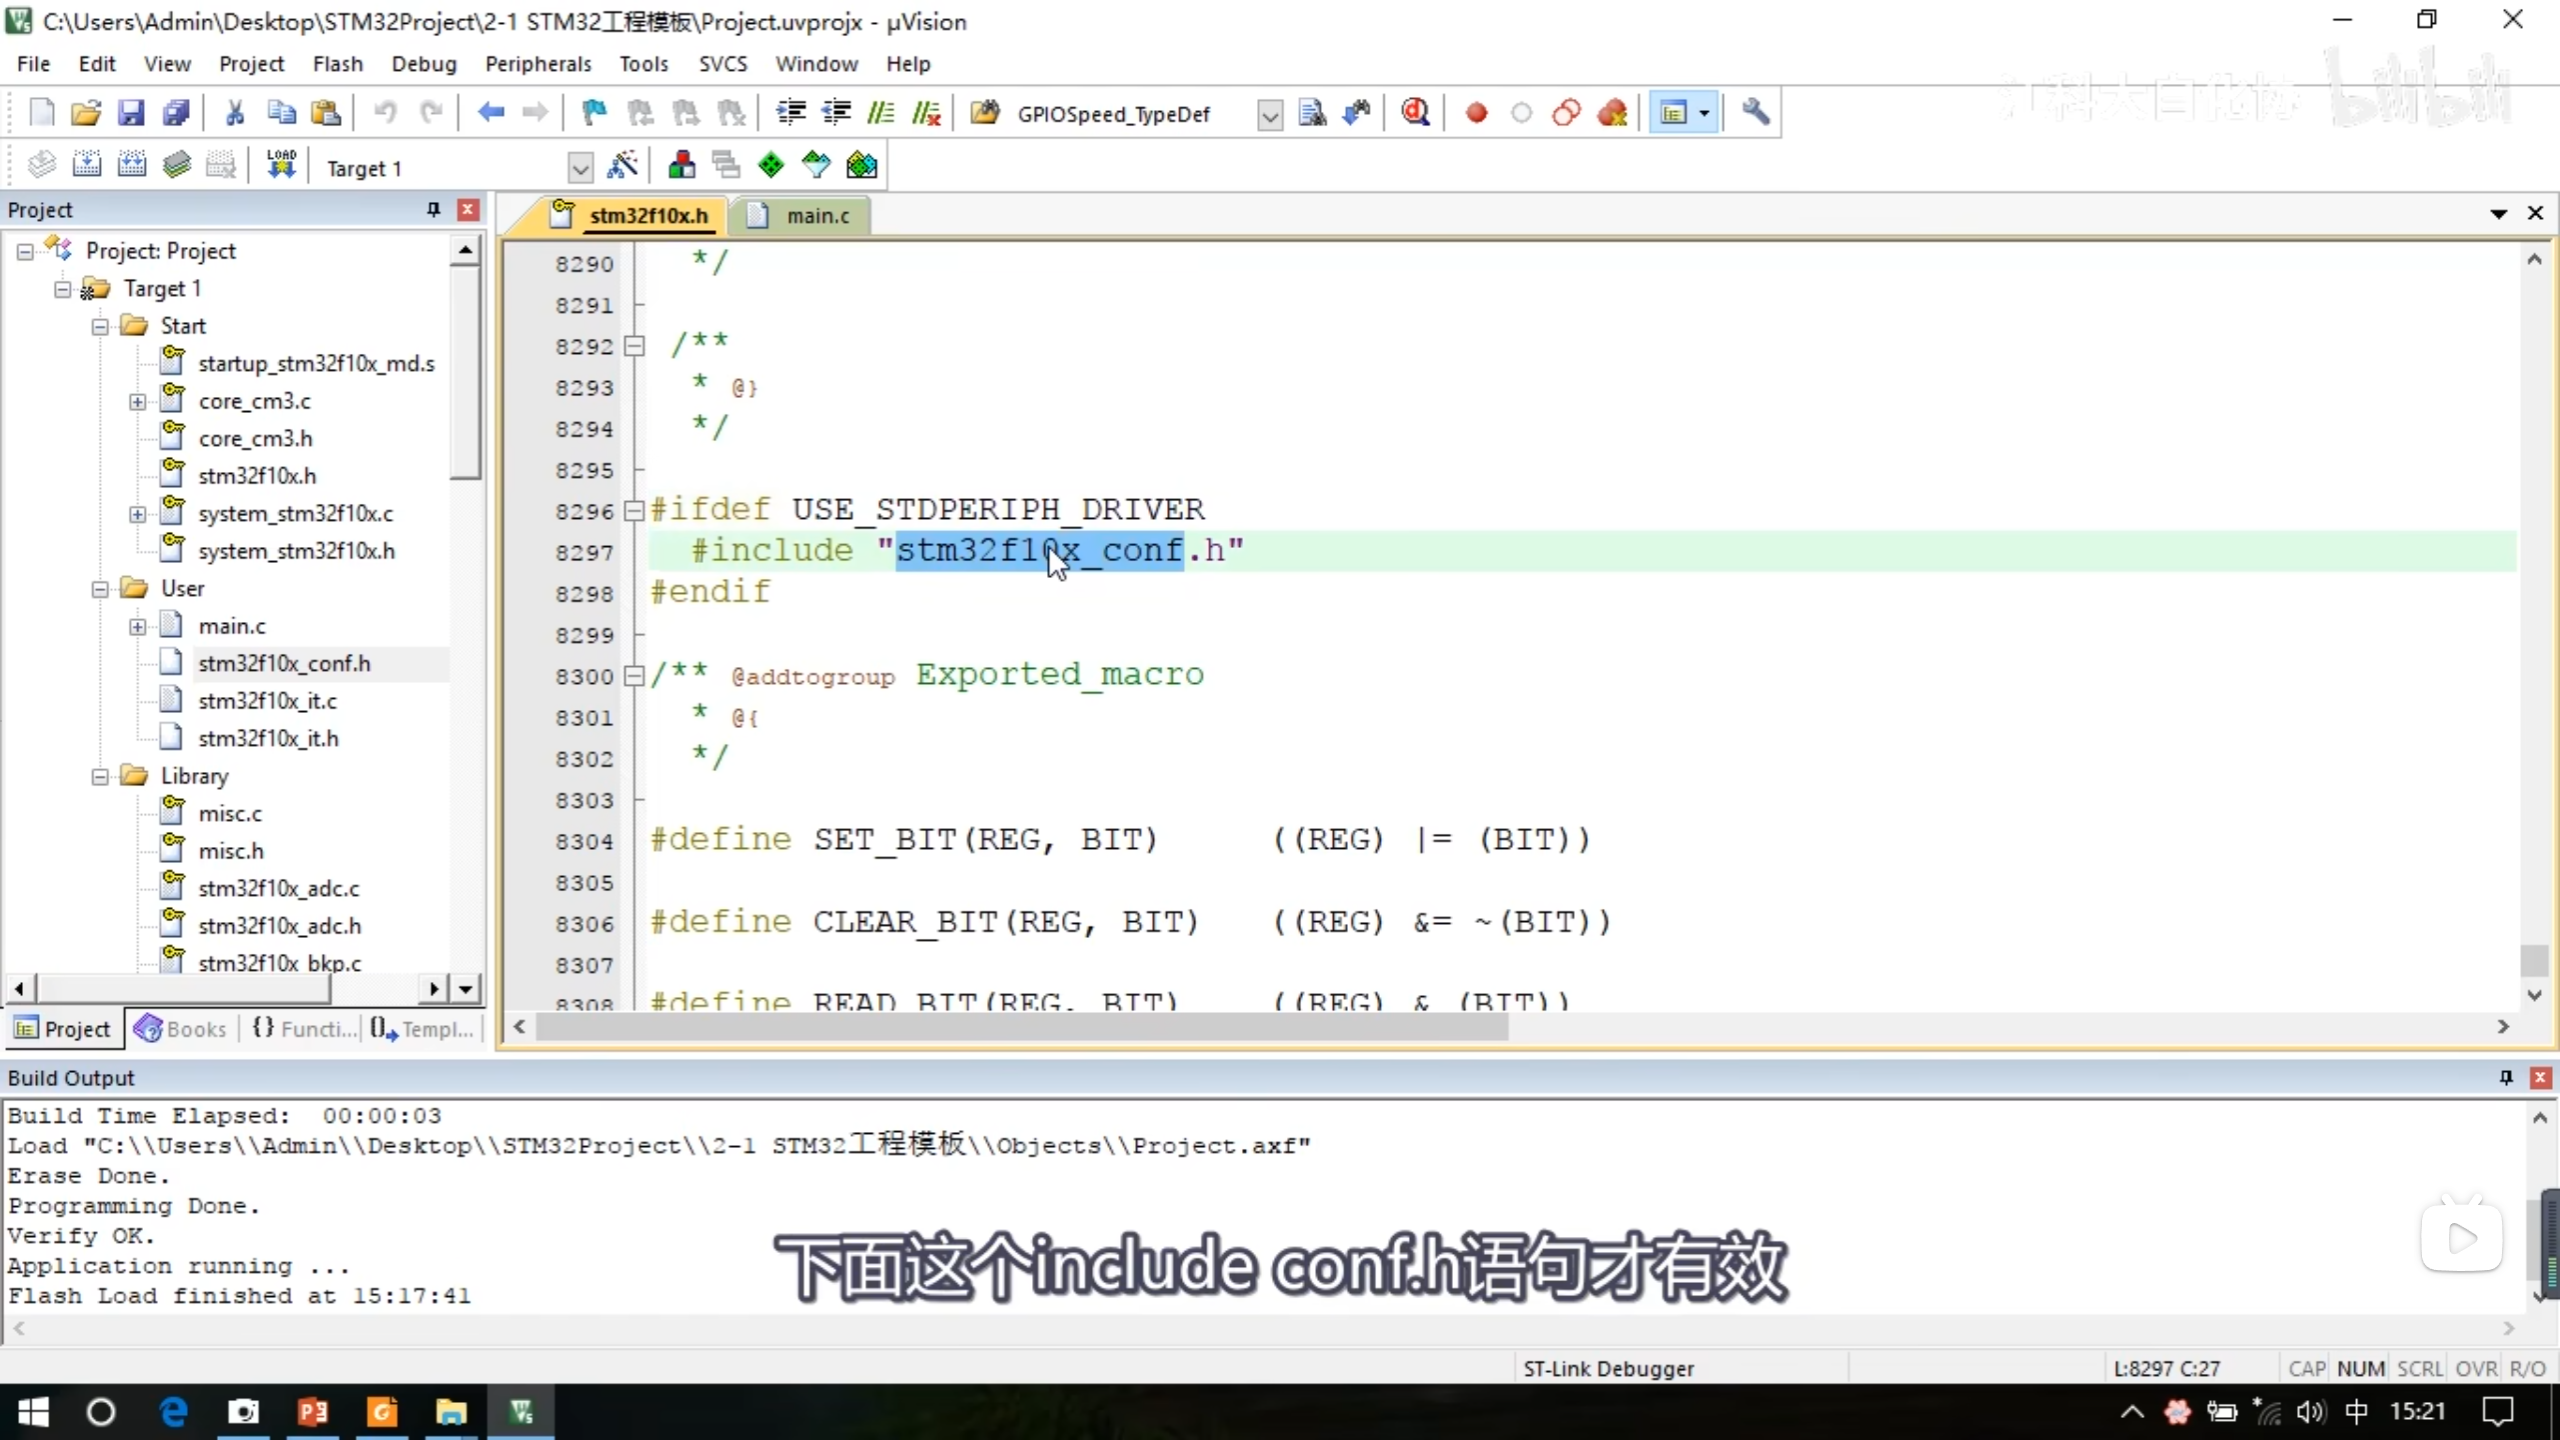This screenshot has height=1440, width=2560.
Task: Switch to the Books panel tab
Action: pos(182,1029)
